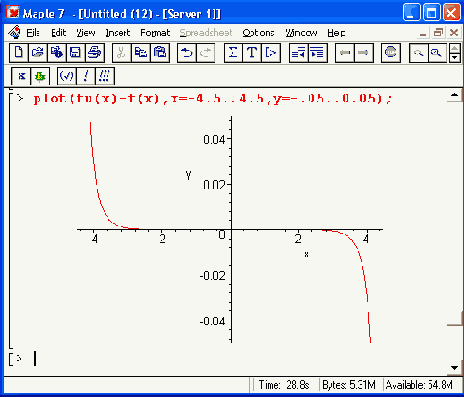The image size is (464, 397).
Task: Undo the last action with the toolbar arrow
Action: 187,53
